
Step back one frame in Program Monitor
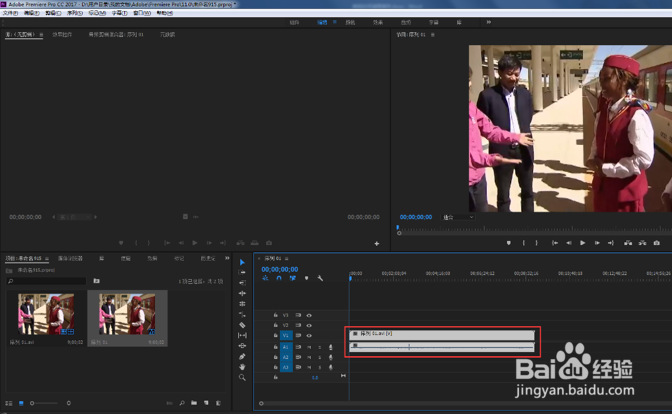point(569,243)
